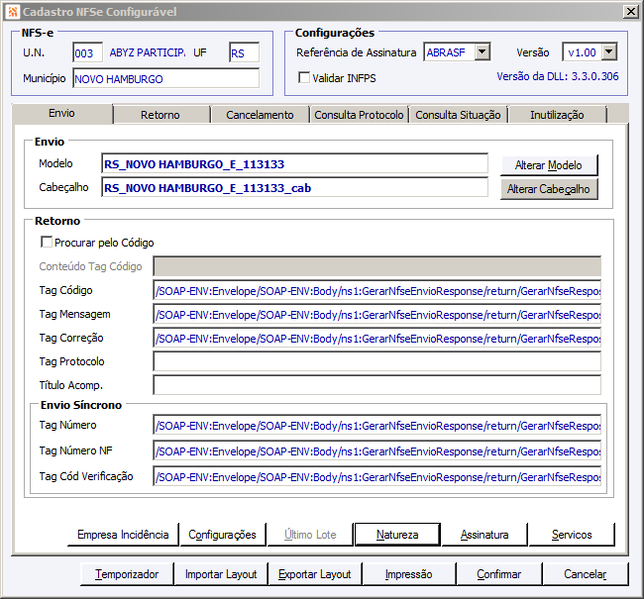
Task: Open the Assinatura button
Action: pos(484,534)
